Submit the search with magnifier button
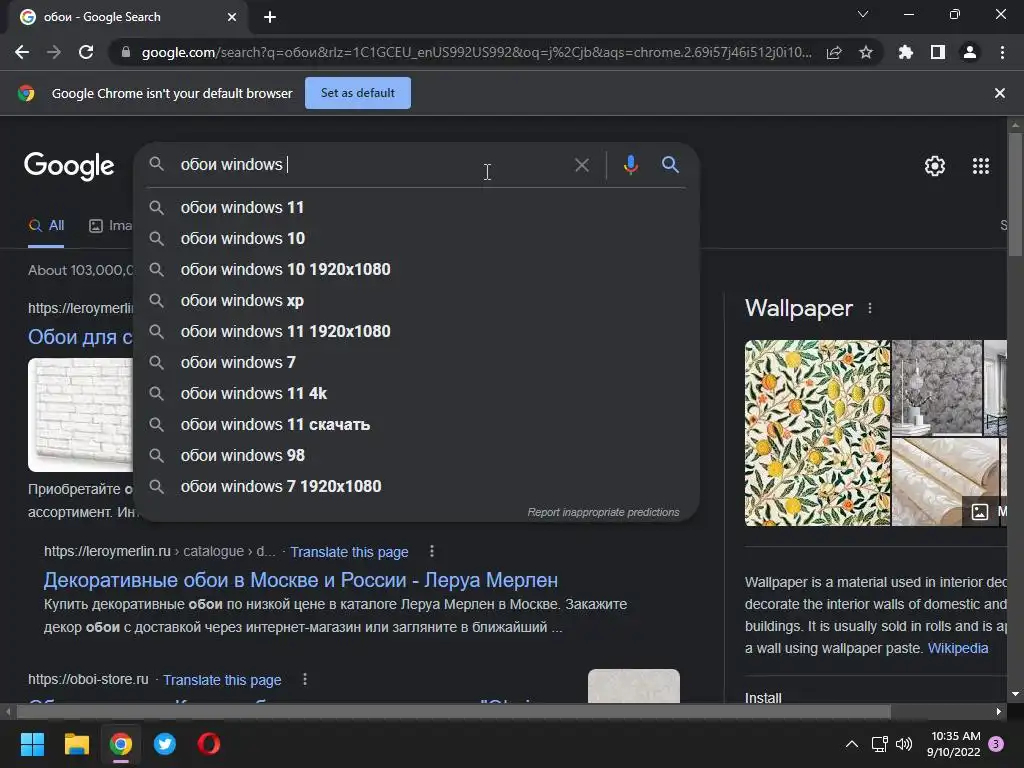Image resolution: width=1024 pixels, height=768 pixels. 671,165
